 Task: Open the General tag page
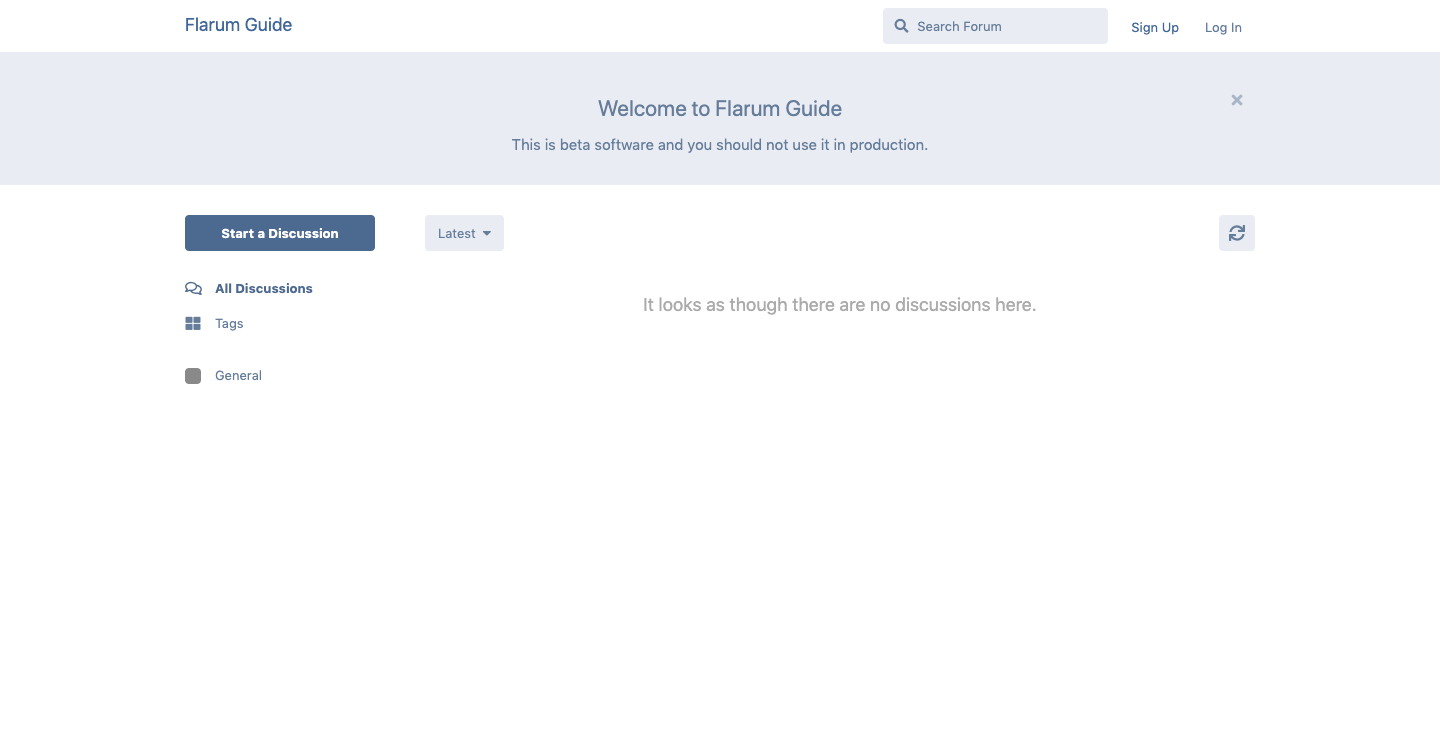pyautogui.click(x=238, y=375)
